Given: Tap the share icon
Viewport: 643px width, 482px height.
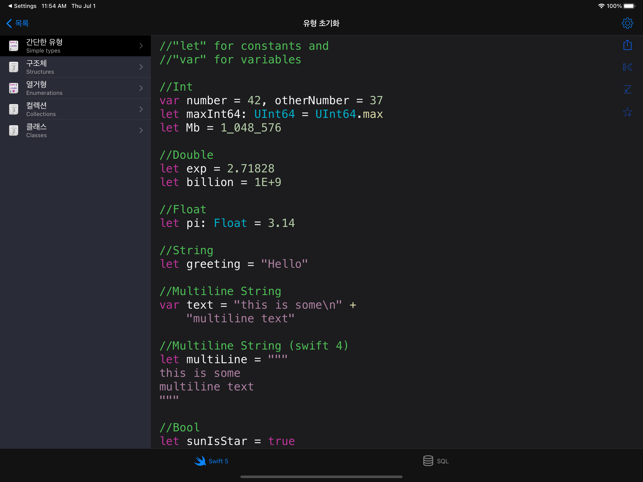Looking at the screenshot, I should coord(627,45).
